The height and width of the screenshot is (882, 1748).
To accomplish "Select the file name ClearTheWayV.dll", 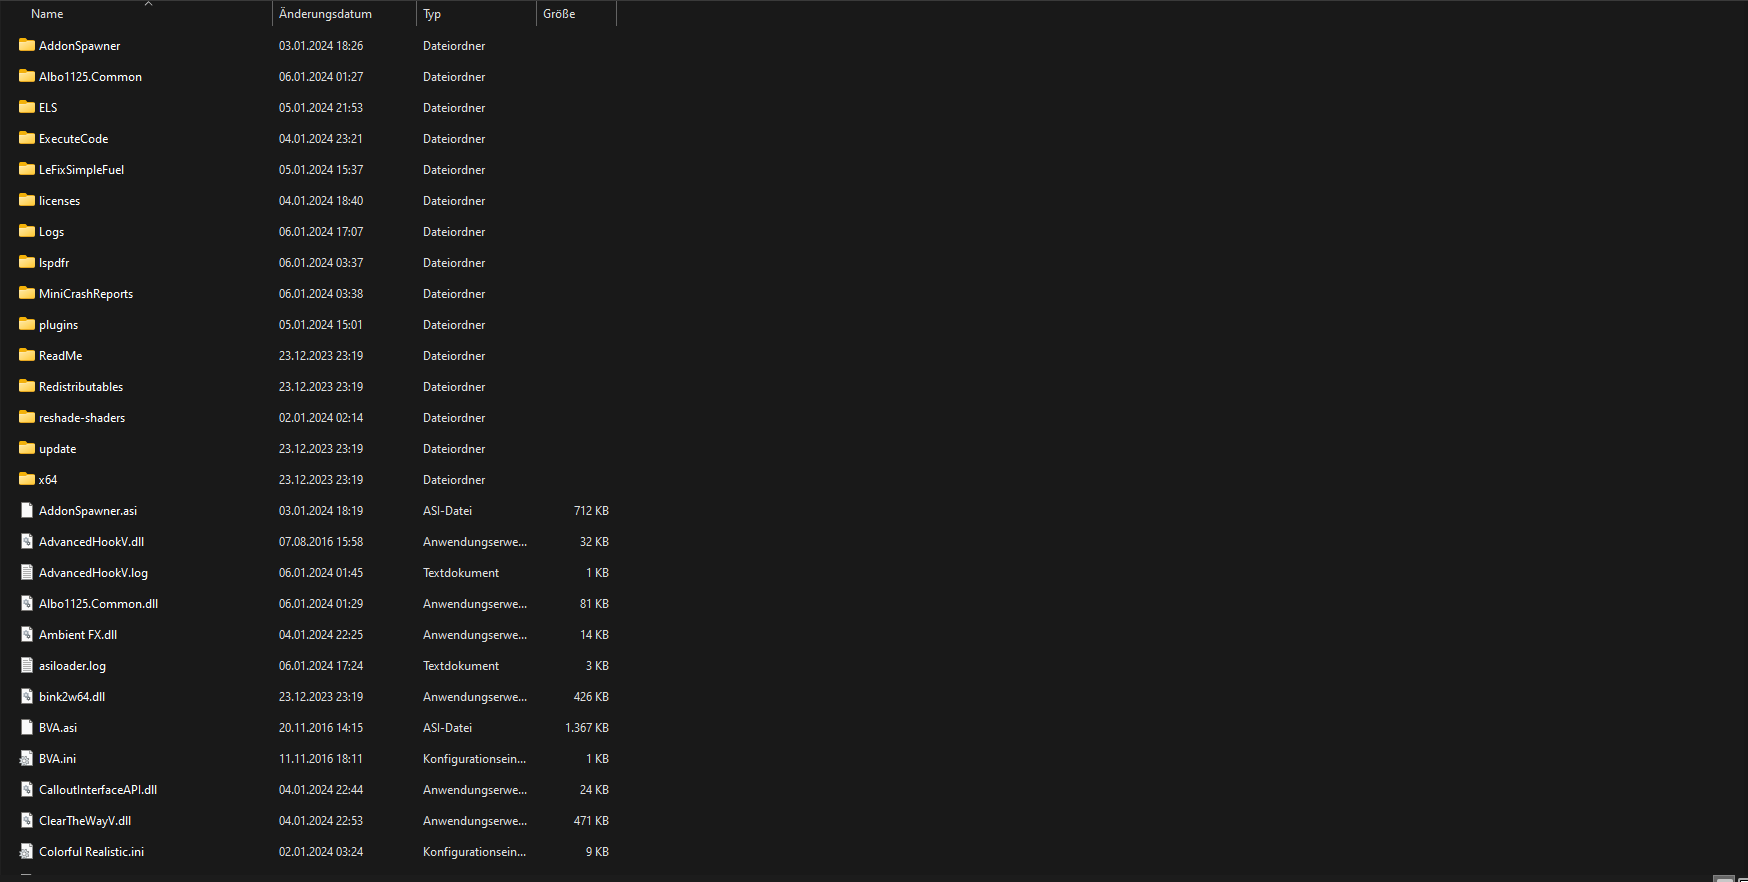I will [85, 821].
